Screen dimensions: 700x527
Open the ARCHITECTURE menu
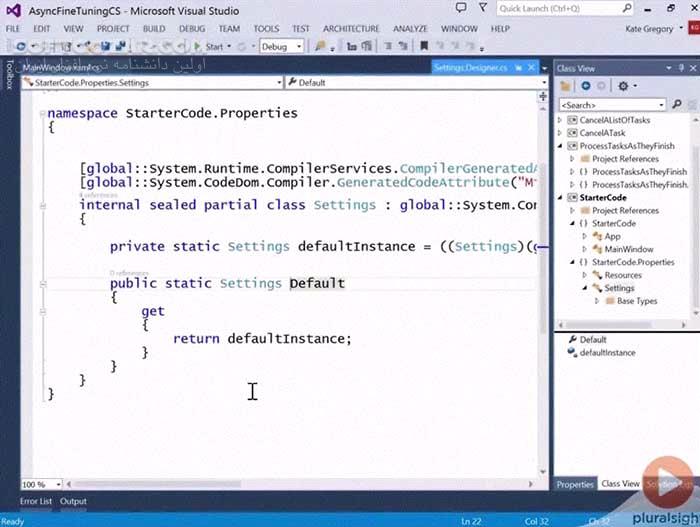coord(351,29)
